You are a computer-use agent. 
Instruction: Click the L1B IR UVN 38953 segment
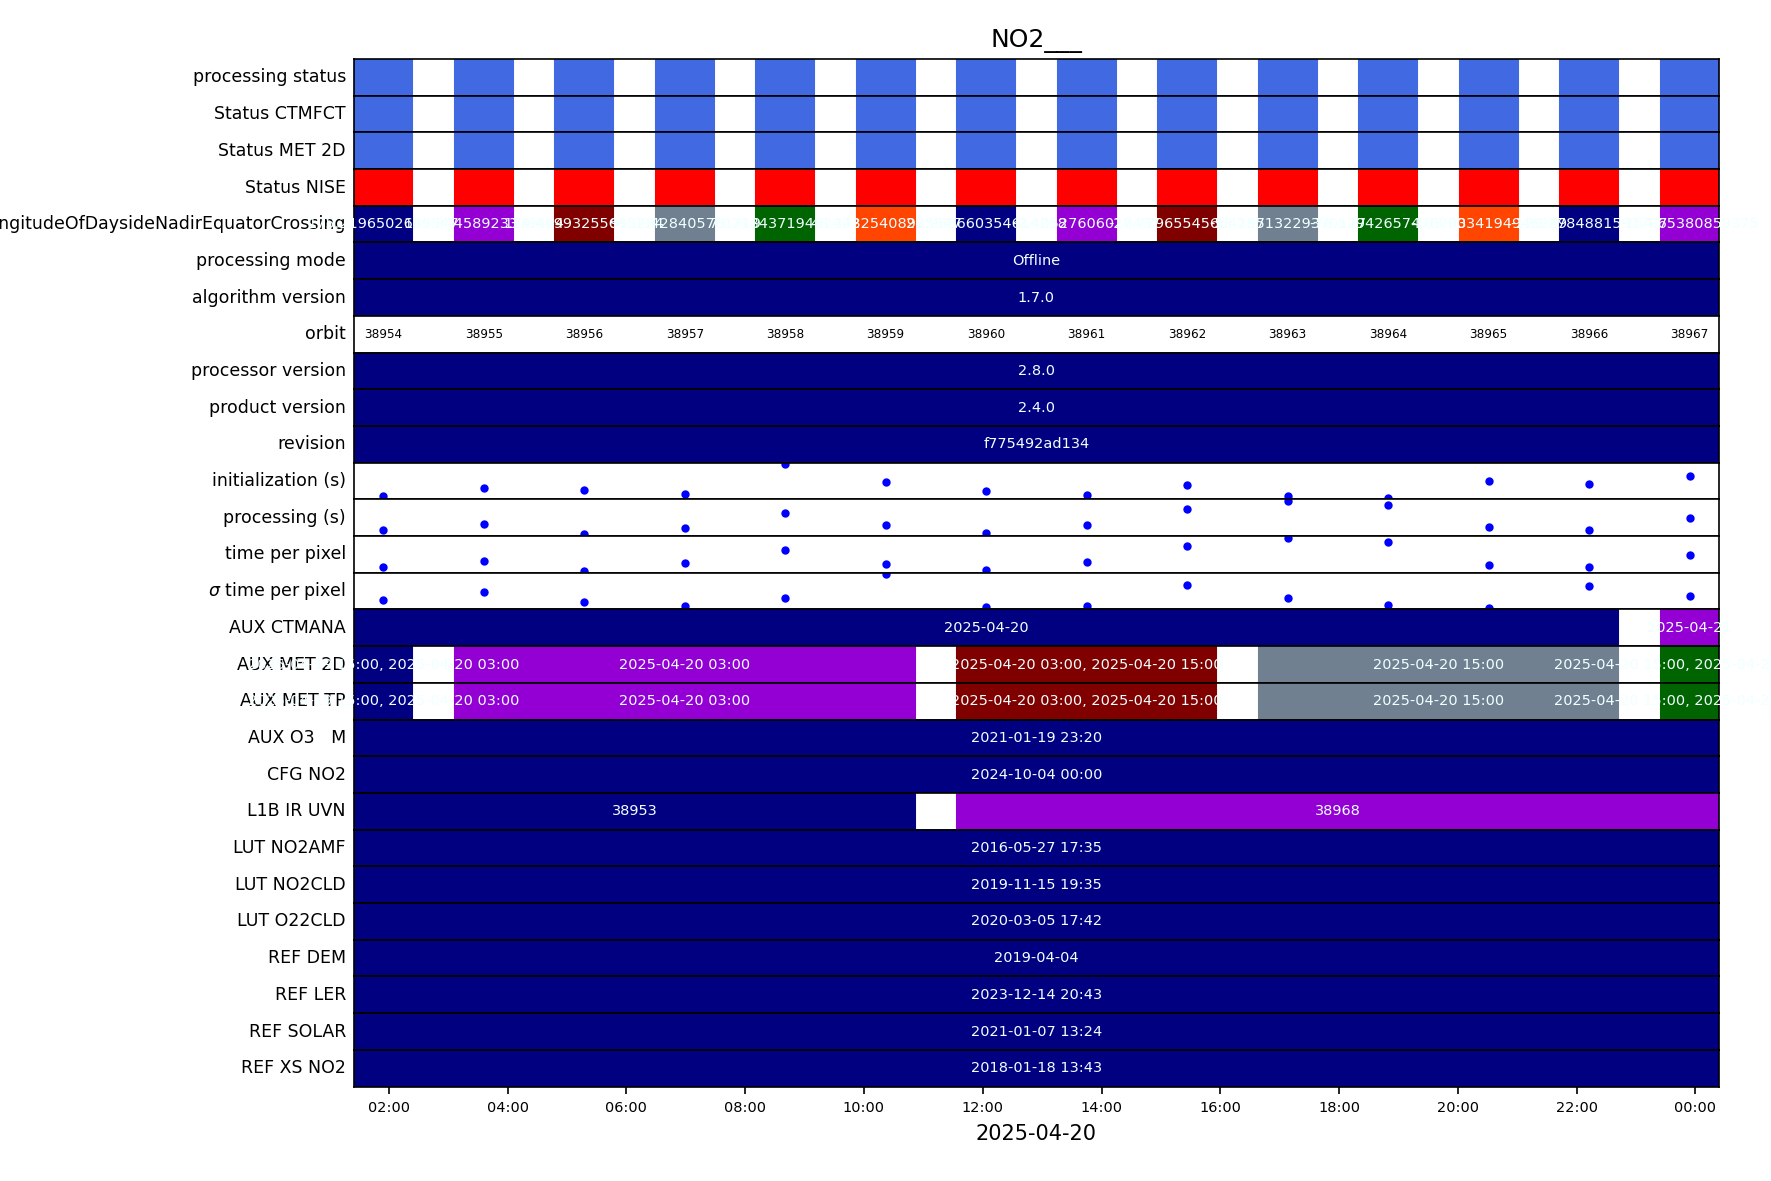(634, 811)
